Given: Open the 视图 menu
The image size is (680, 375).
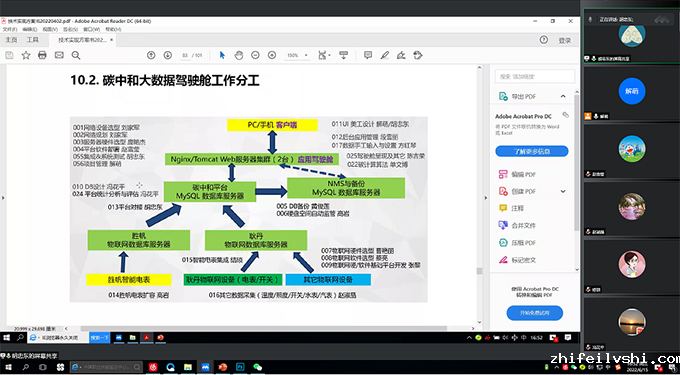Looking at the screenshot, I should pyautogui.click(x=50, y=29).
